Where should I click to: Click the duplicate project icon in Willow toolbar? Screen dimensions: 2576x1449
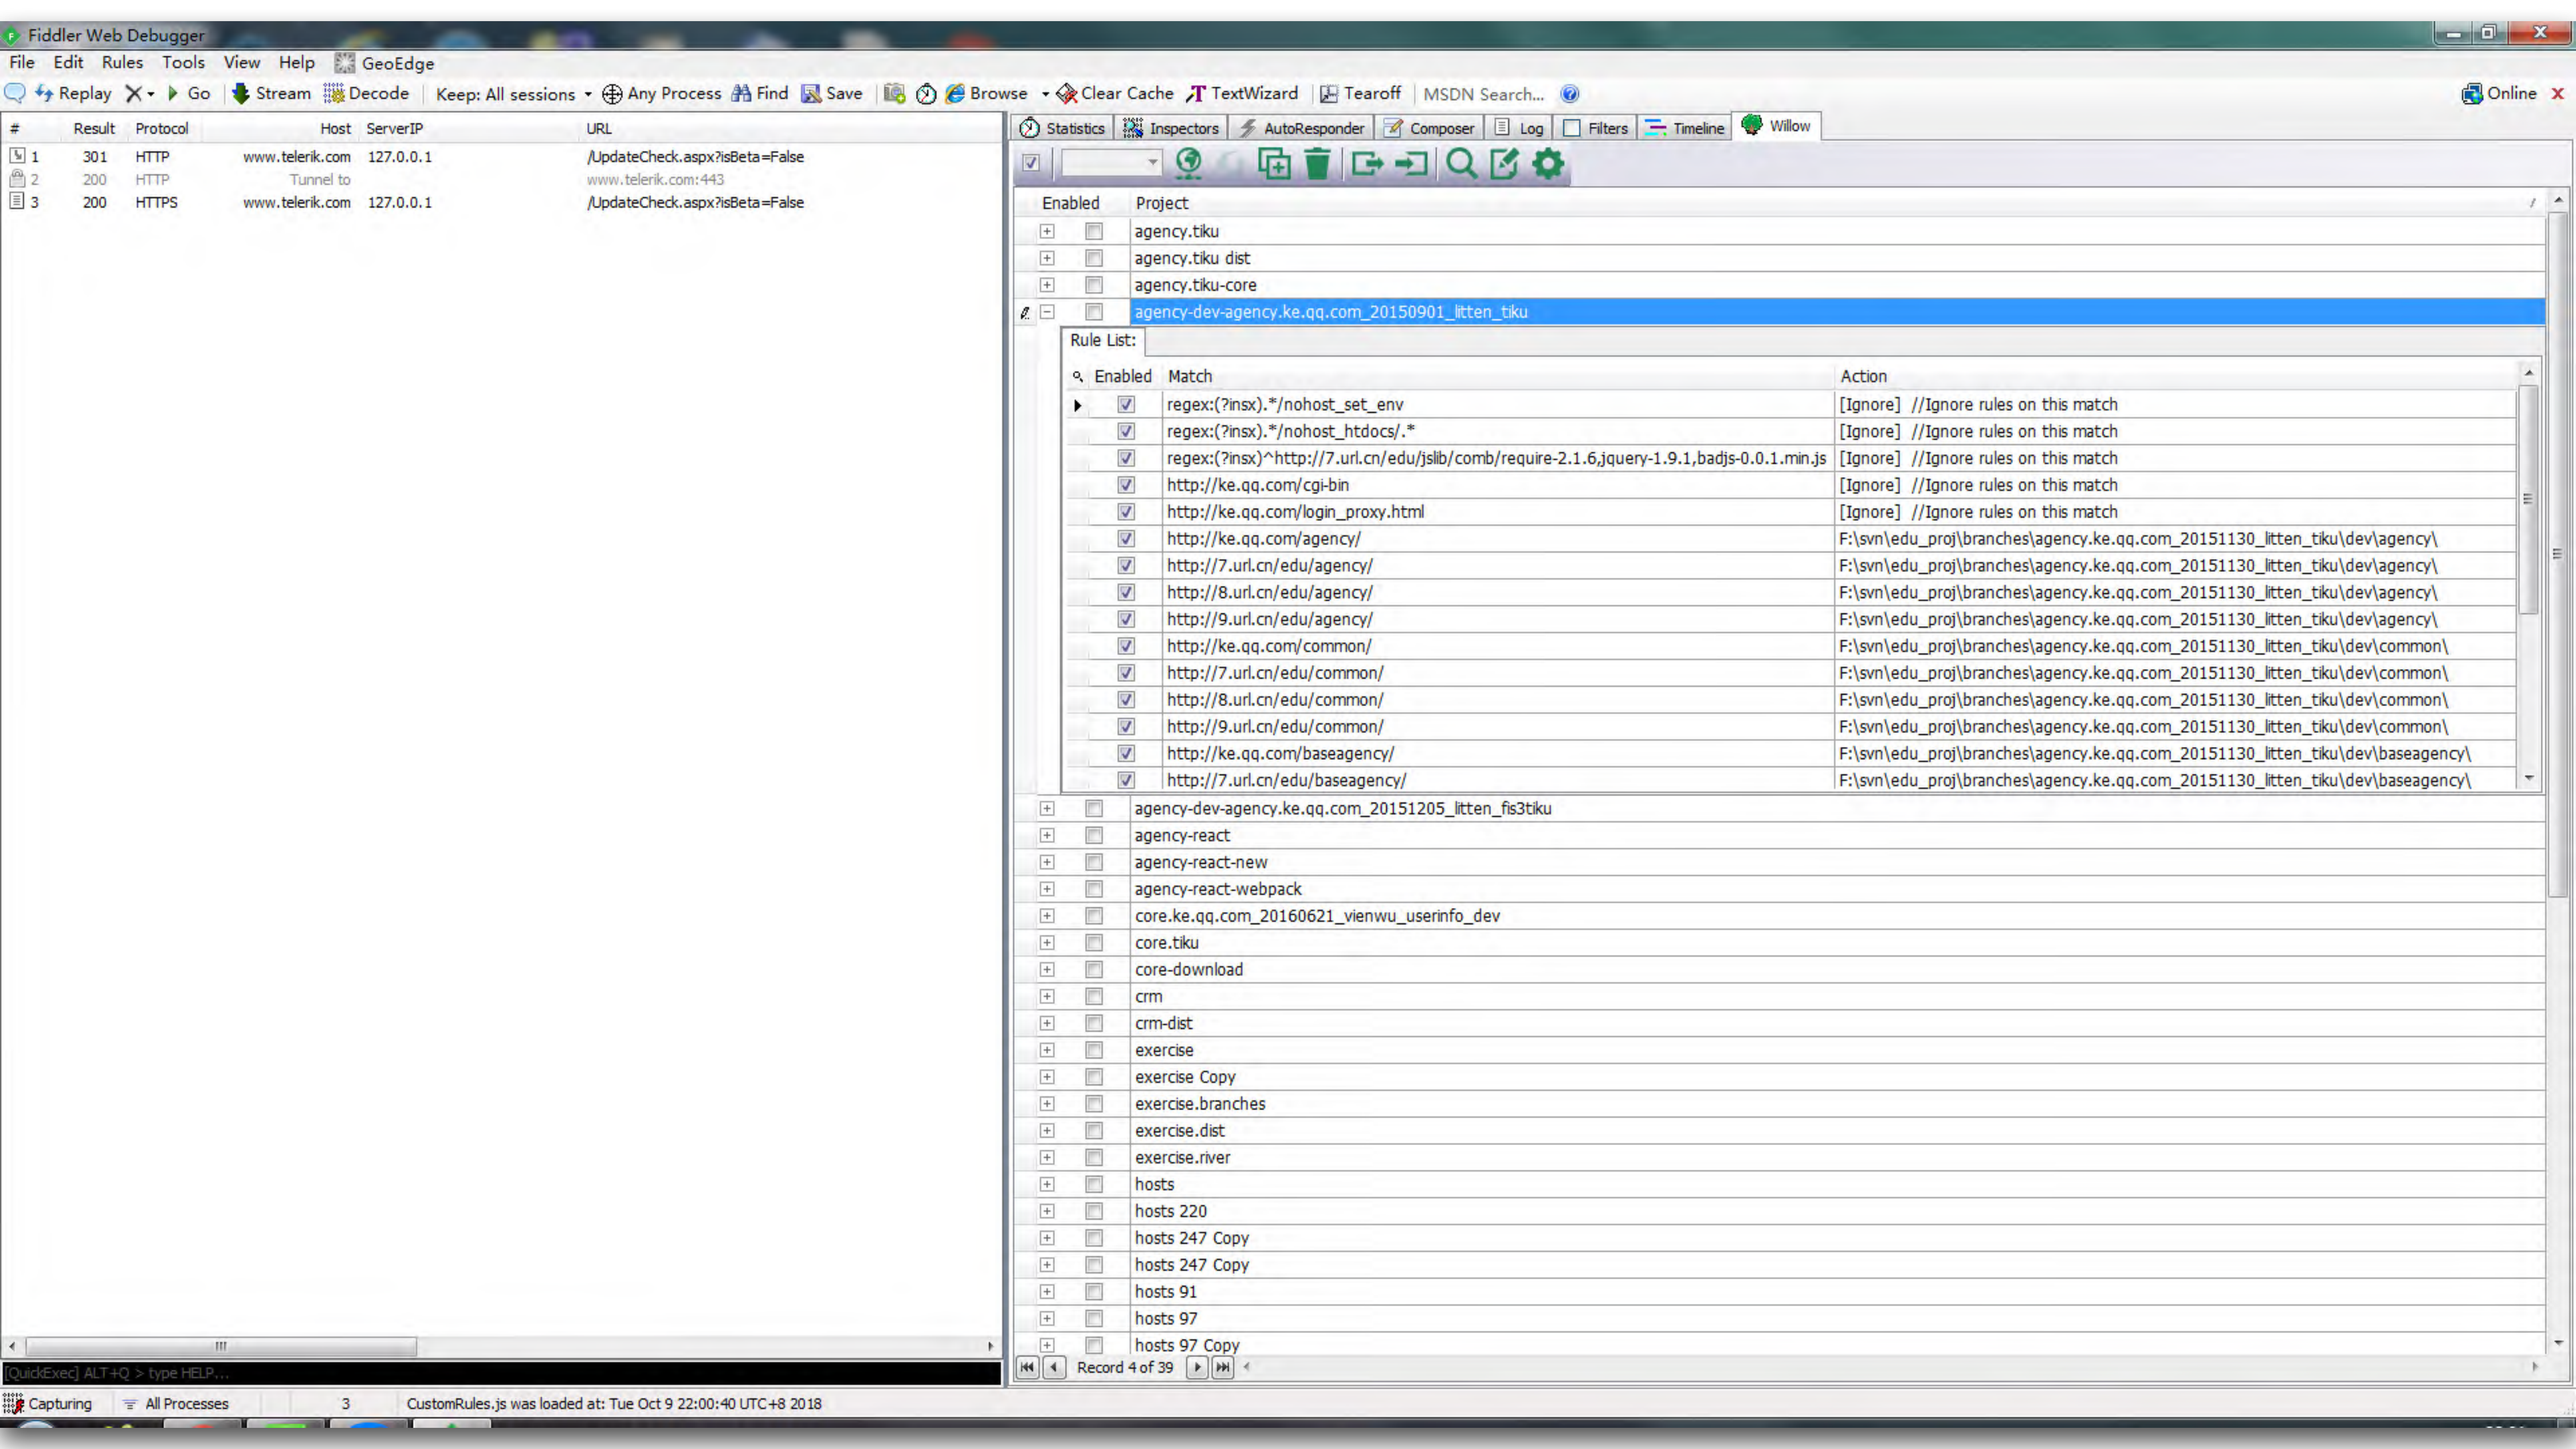tap(1275, 164)
